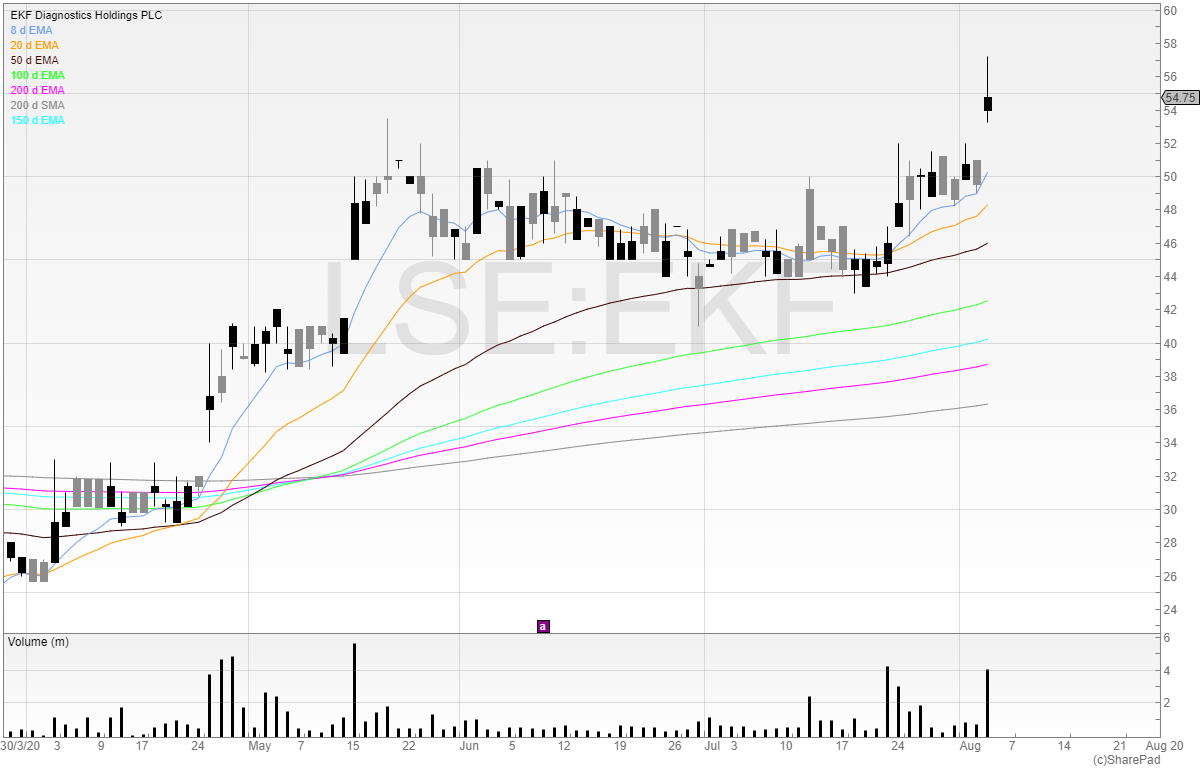Click the May label on date axis
The width and height of the screenshot is (1200, 768).
260,746
